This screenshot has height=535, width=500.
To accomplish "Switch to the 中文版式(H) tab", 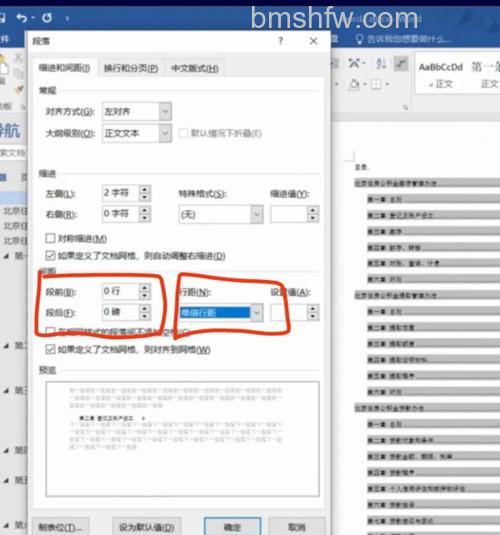I will pos(195,69).
